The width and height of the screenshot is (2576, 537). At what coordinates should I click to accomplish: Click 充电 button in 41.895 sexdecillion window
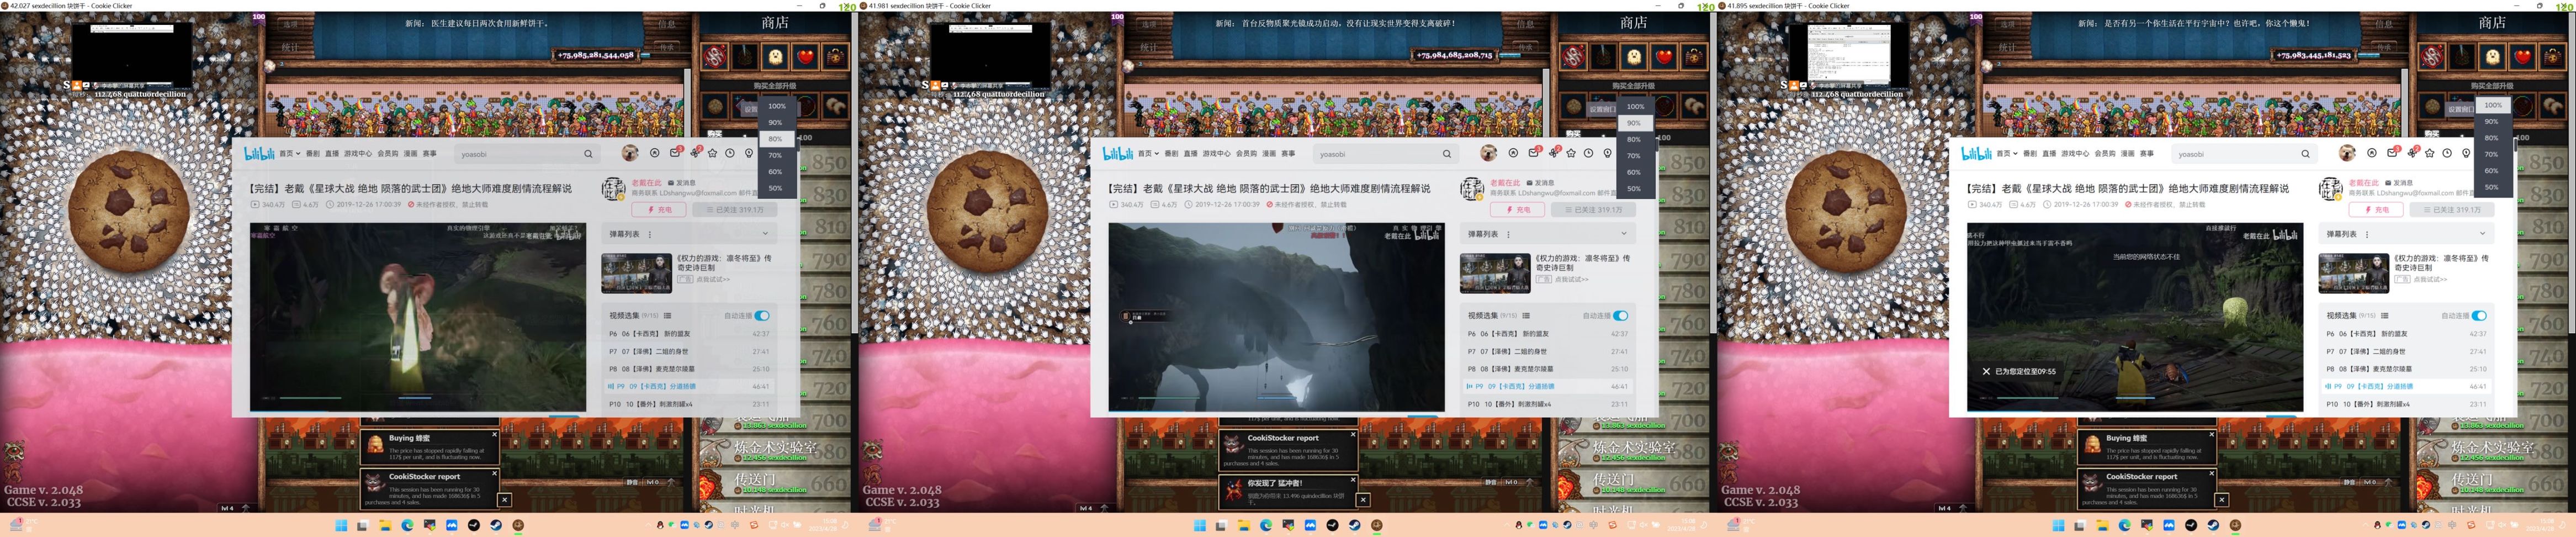click(x=2376, y=210)
